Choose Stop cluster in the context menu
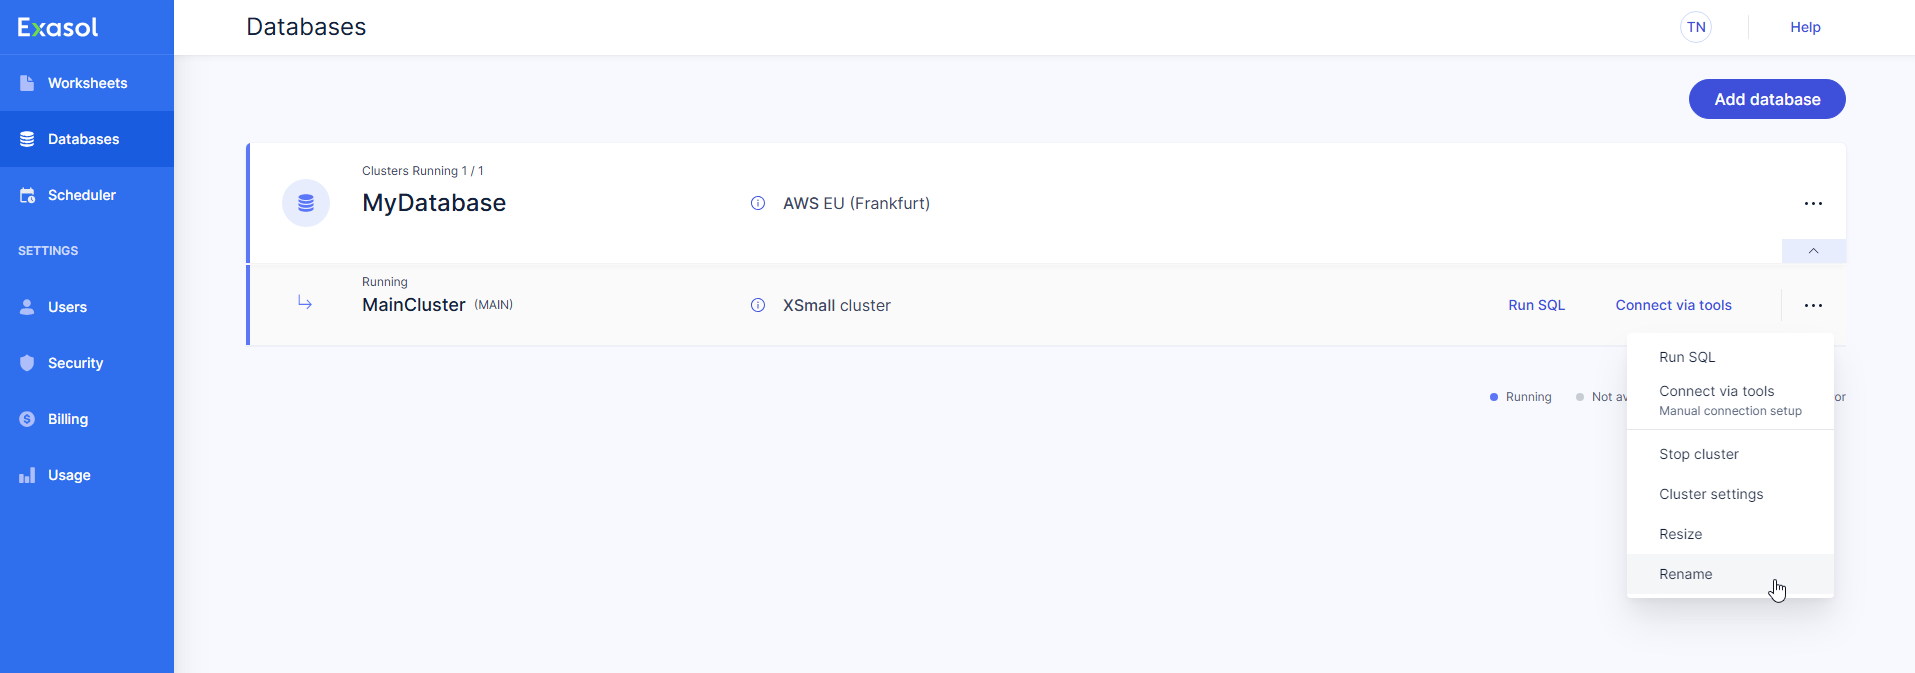The width and height of the screenshot is (1915, 673). pos(1699,454)
